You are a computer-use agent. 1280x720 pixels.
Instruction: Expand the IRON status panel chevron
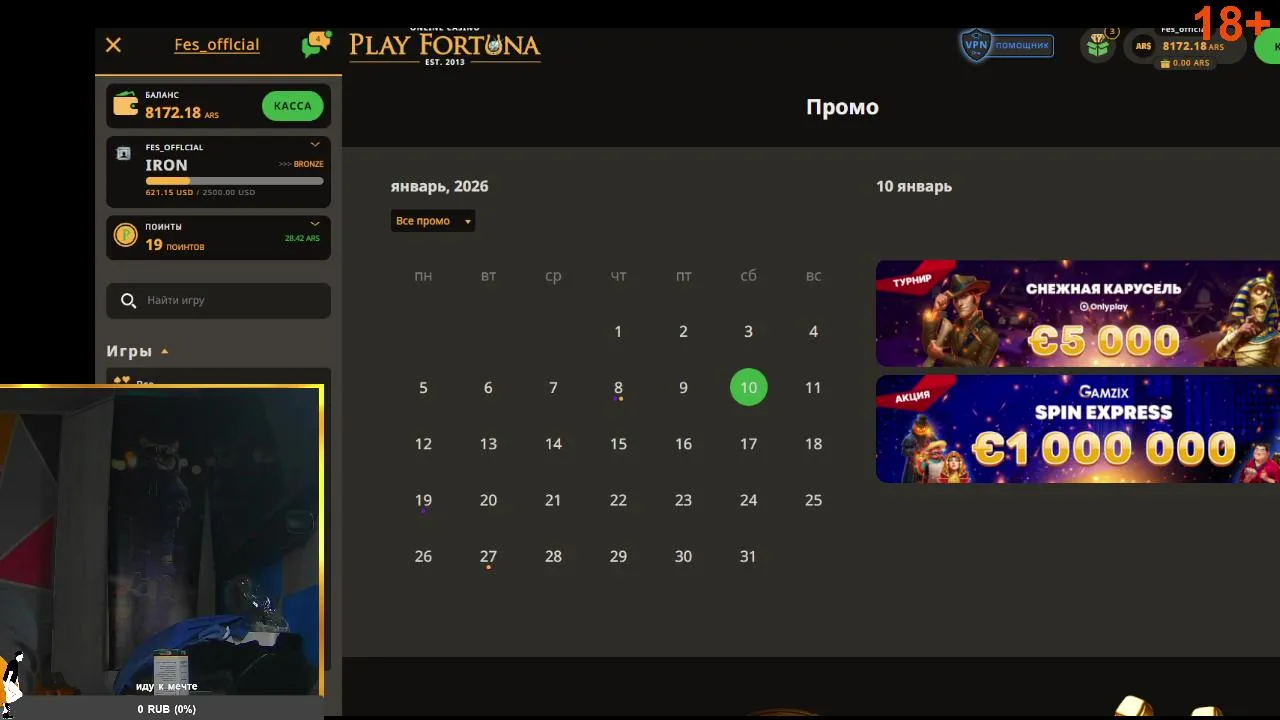[x=315, y=145]
